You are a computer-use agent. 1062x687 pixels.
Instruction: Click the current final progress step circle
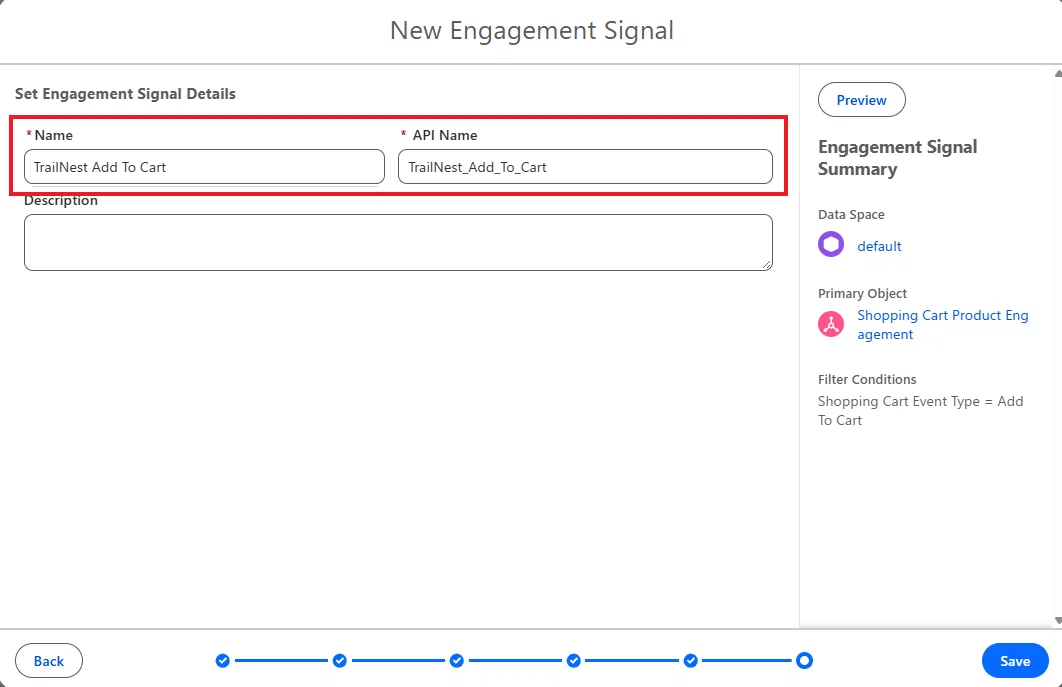[x=804, y=661]
